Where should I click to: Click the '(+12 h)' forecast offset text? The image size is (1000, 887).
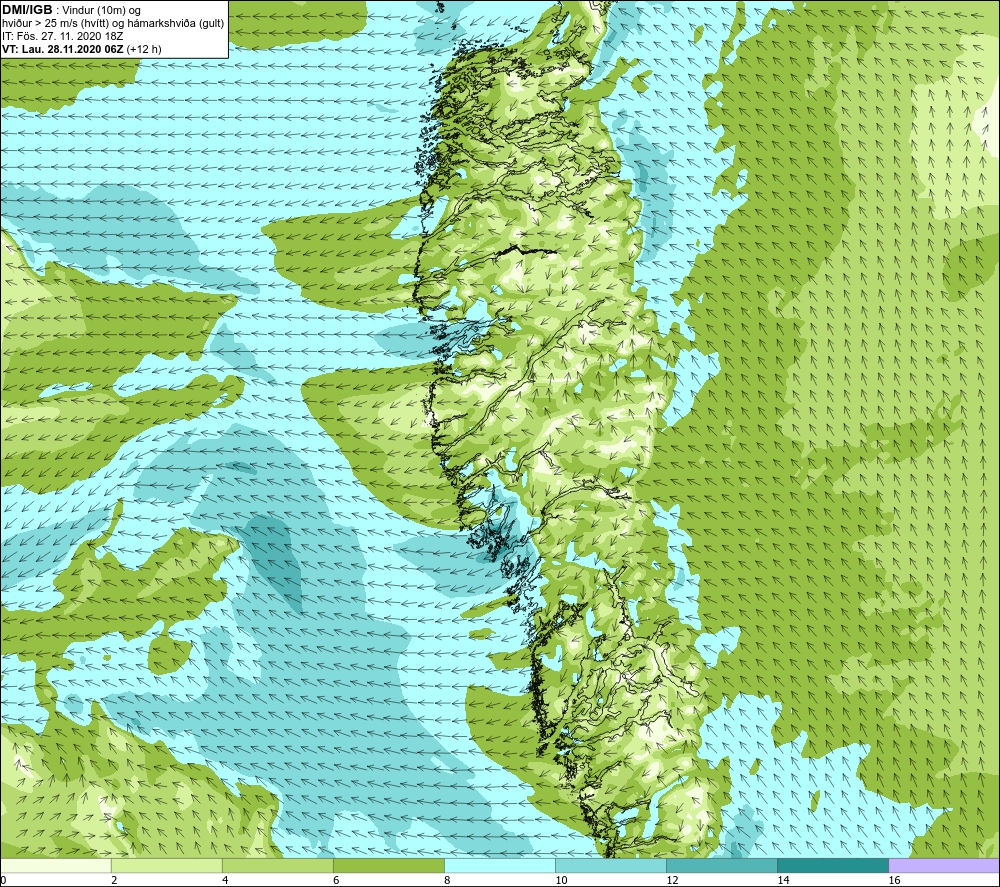tap(143, 49)
